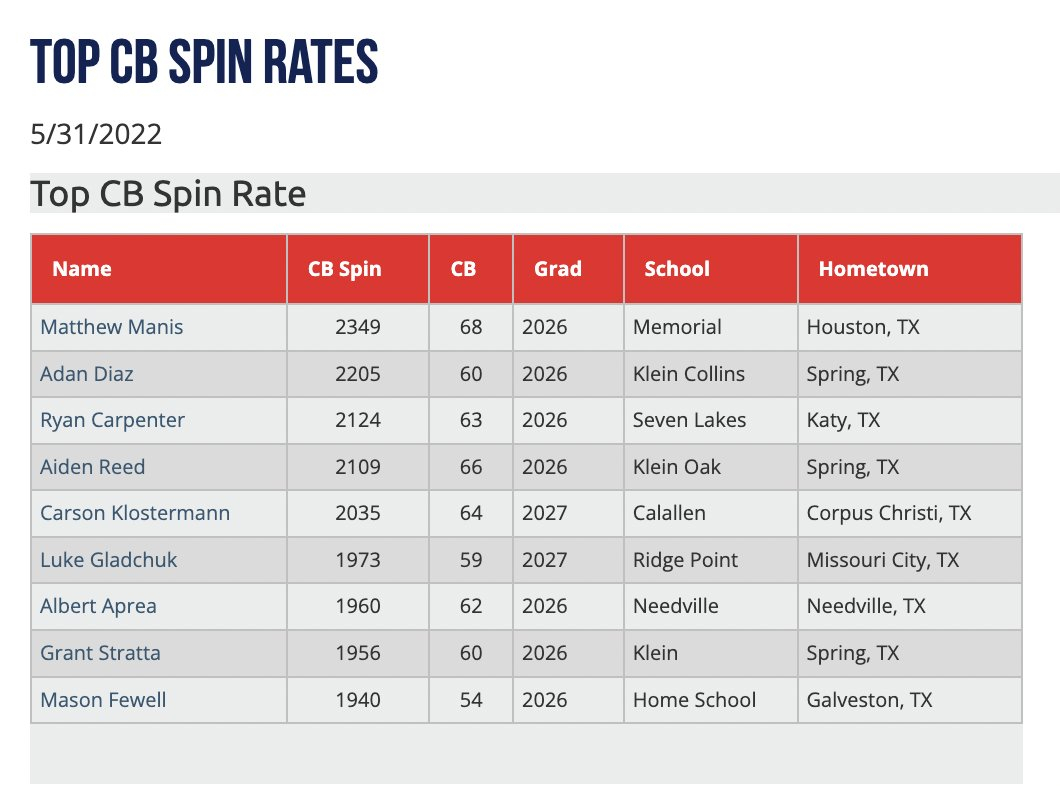Open Aiden Reed profile link

coord(93,467)
